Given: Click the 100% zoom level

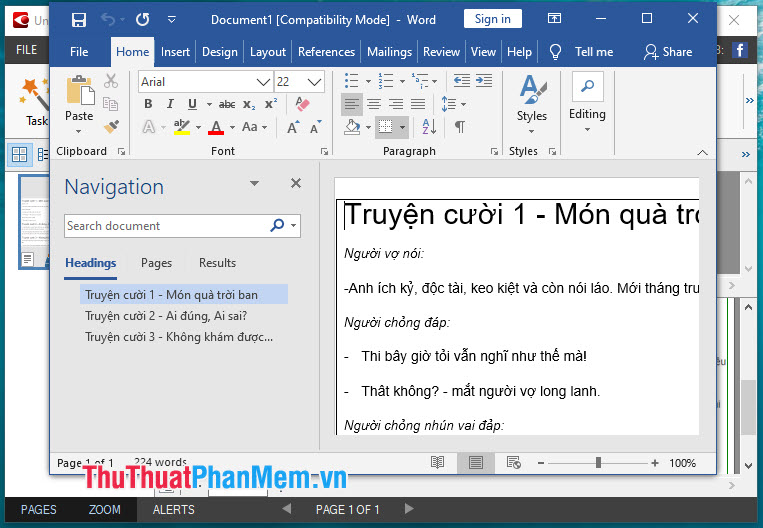Looking at the screenshot, I should point(682,463).
